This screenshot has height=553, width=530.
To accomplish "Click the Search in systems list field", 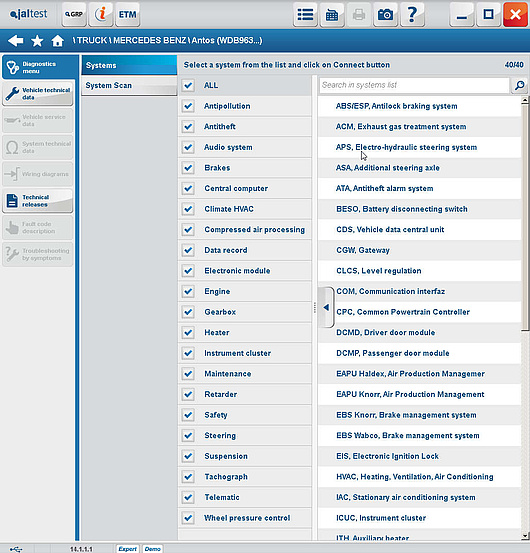I will coord(414,85).
